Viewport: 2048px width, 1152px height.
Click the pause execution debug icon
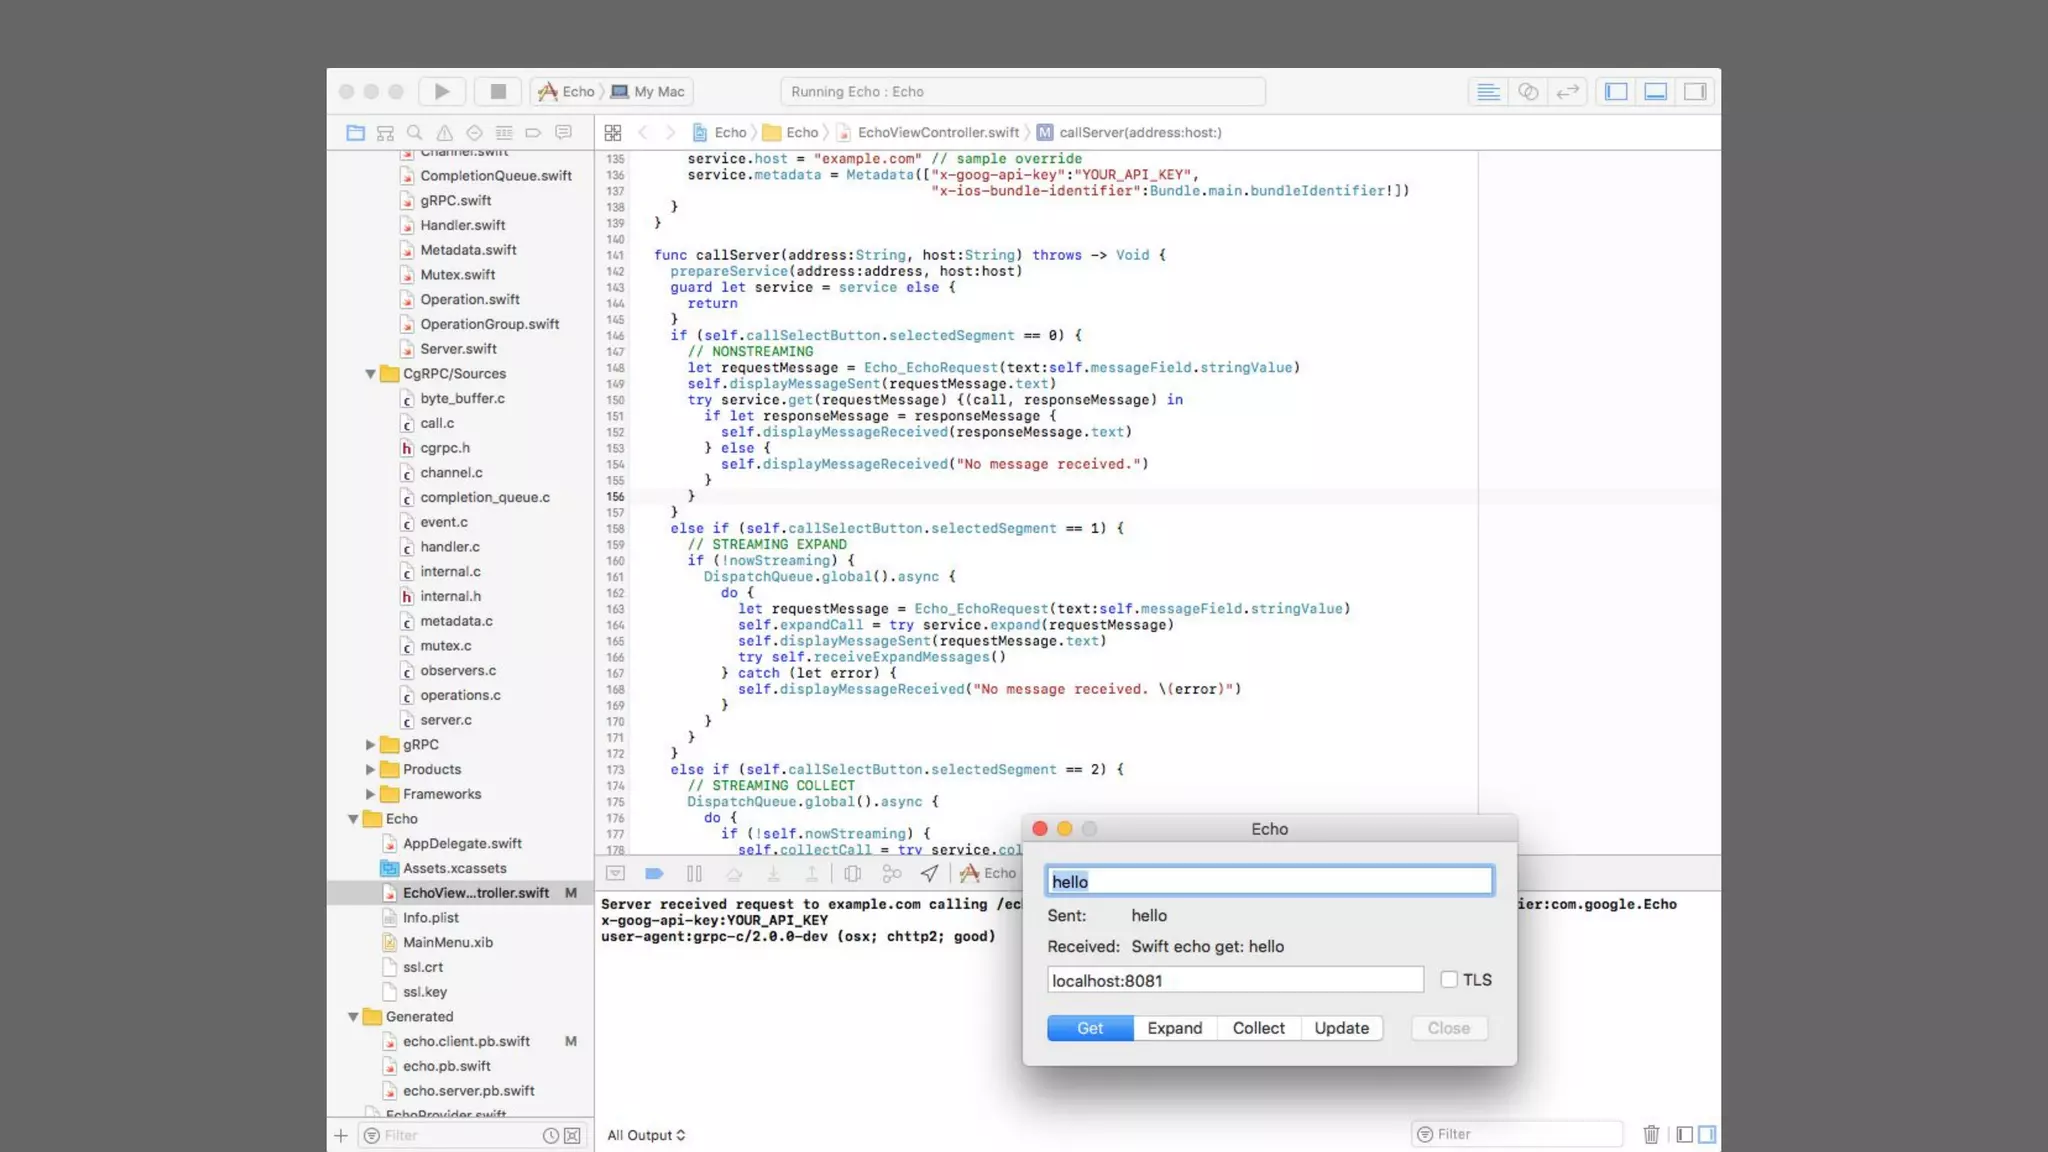tap(694, 873)
